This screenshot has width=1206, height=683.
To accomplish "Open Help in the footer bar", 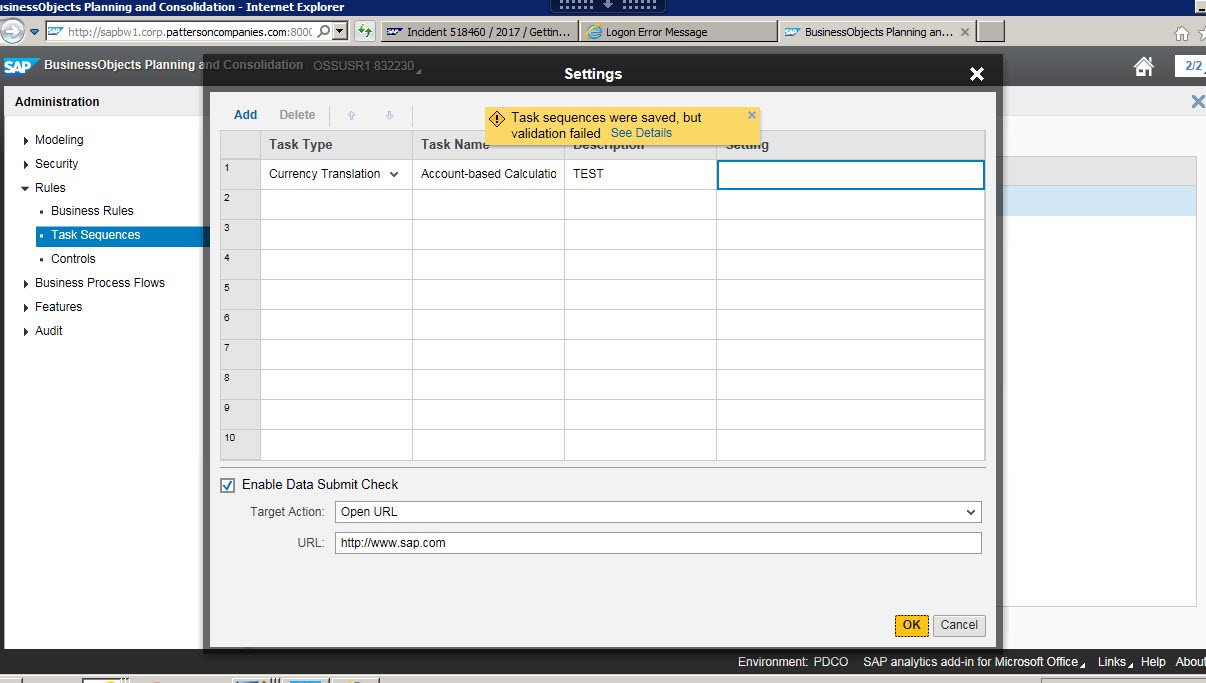I will [x=1153, y=662].
